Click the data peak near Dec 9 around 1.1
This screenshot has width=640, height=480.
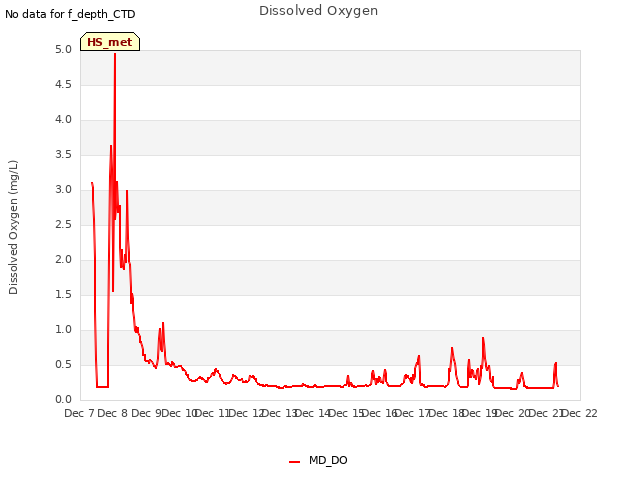pos(163,323)
